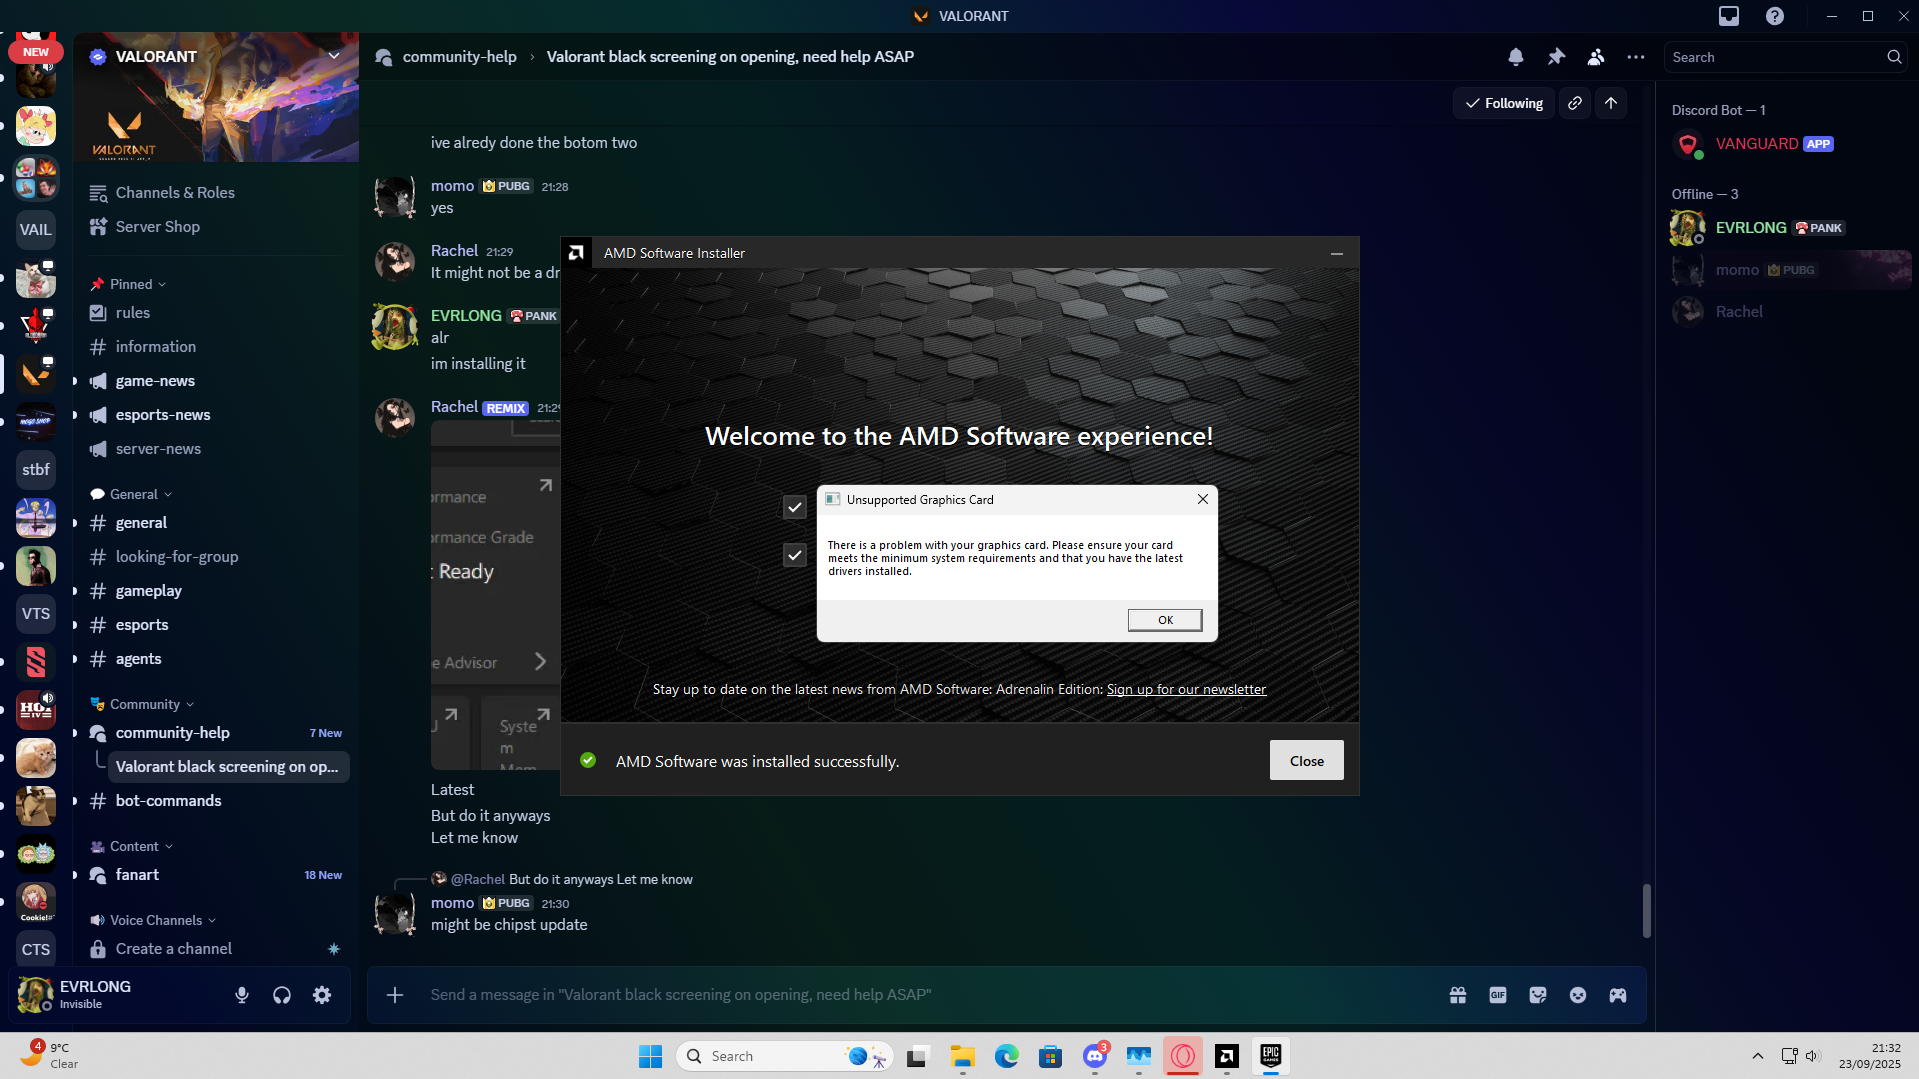This screenshot has width=1919, height=1079.
Task: Click the Discord search field
Action: point(1786,57)
